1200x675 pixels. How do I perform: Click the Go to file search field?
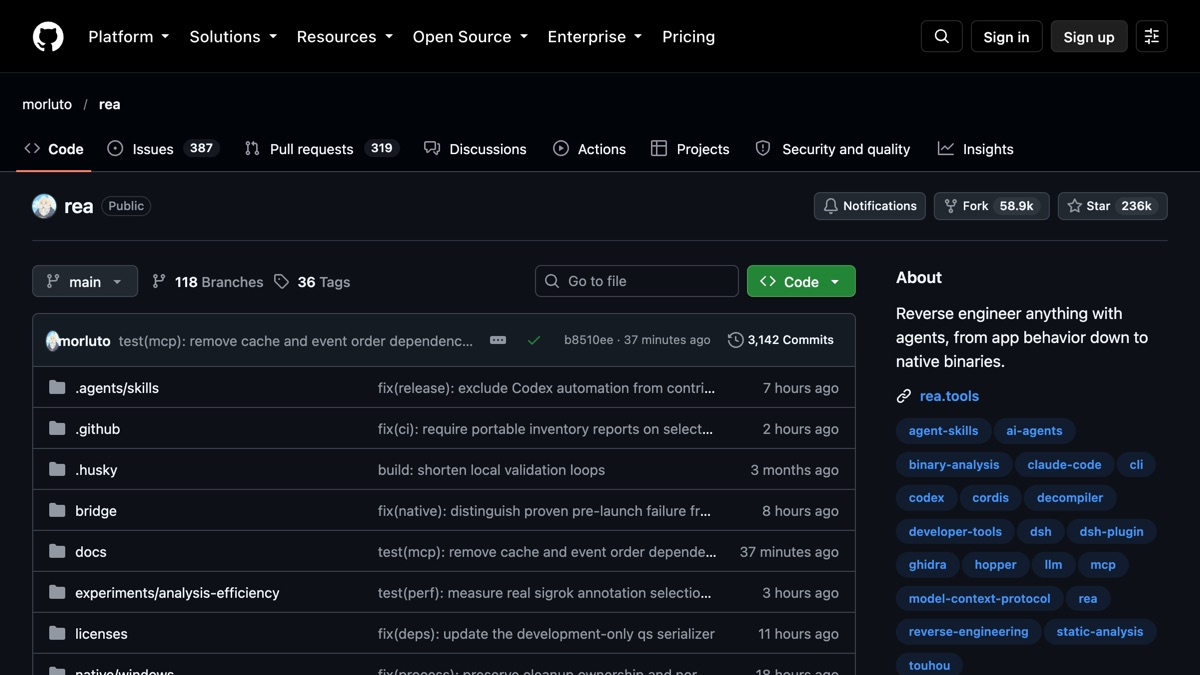click(x=637, y=282)
